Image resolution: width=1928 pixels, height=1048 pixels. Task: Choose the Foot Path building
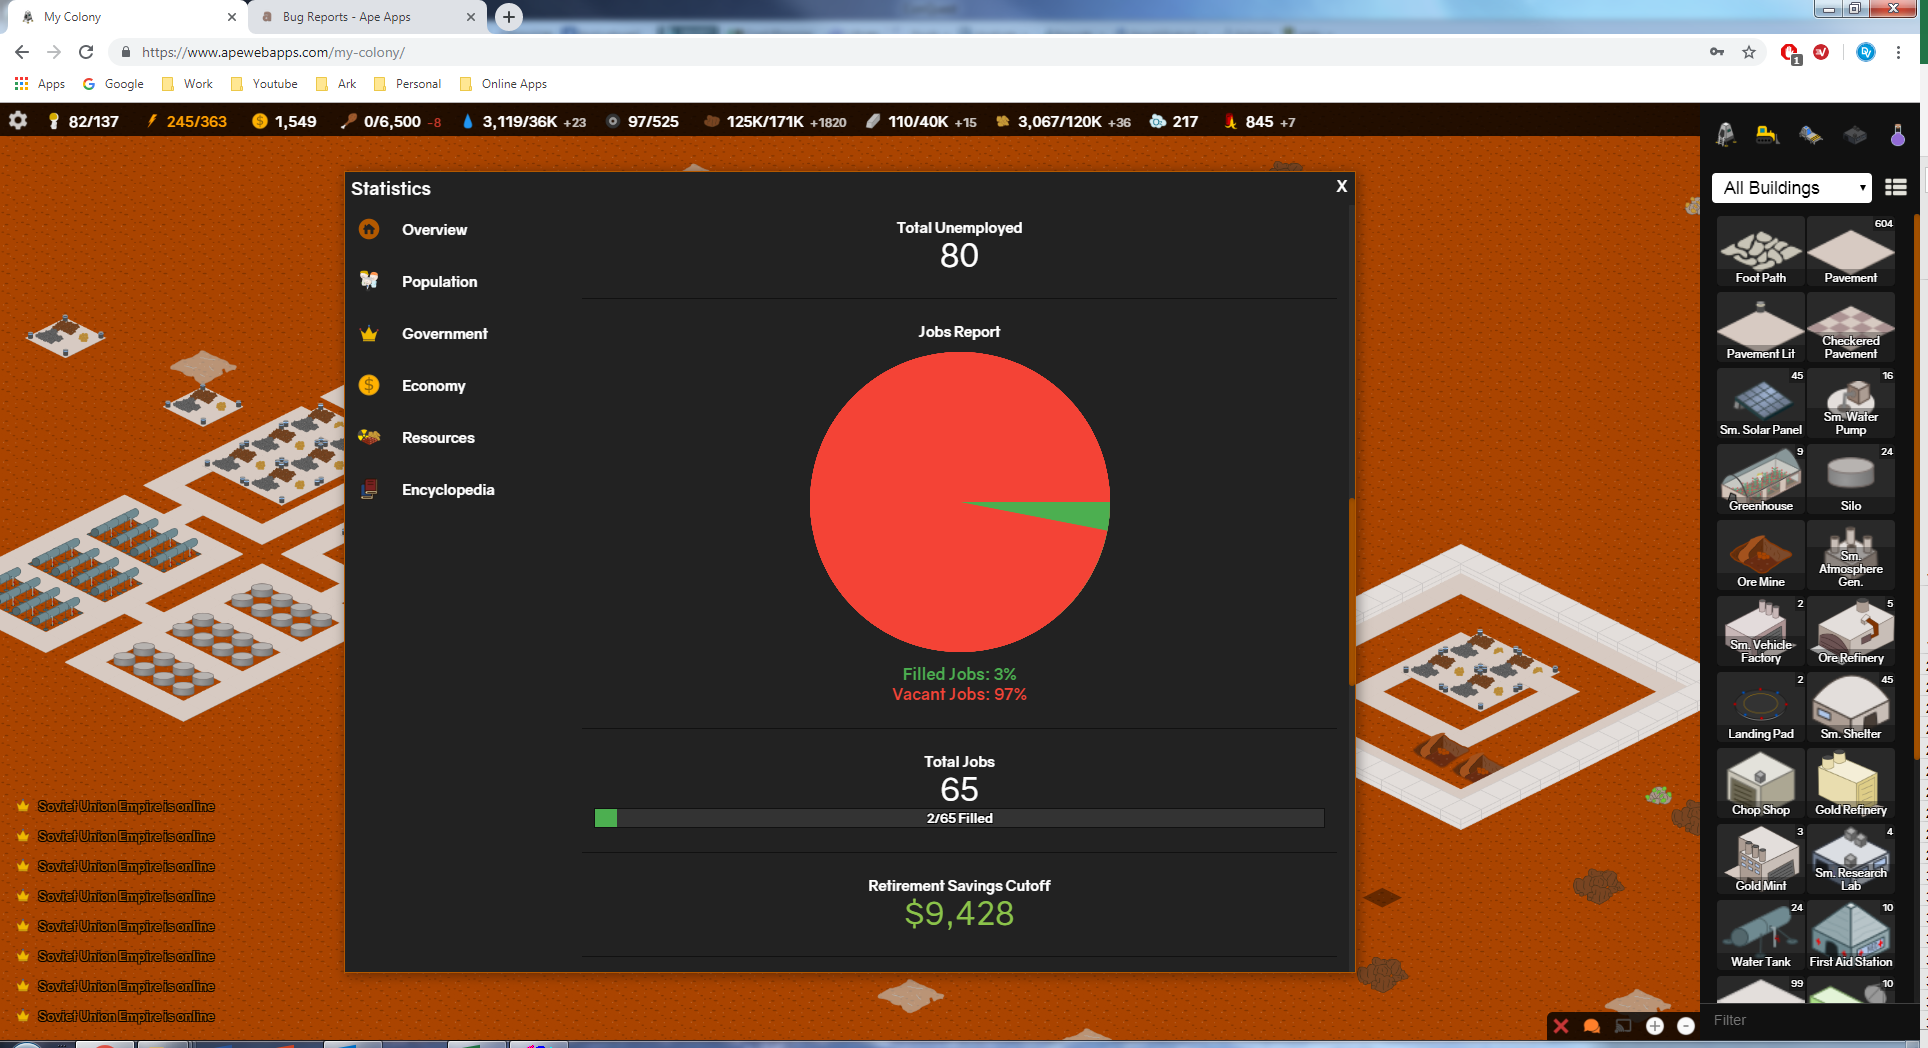pyautogui.click(x=1761, y=252)
